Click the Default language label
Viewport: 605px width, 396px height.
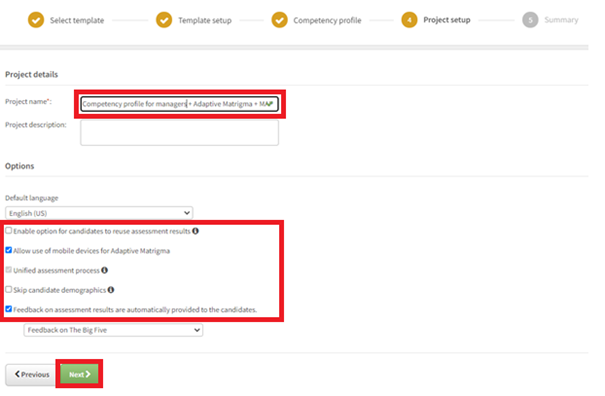[x=32, y=198]
